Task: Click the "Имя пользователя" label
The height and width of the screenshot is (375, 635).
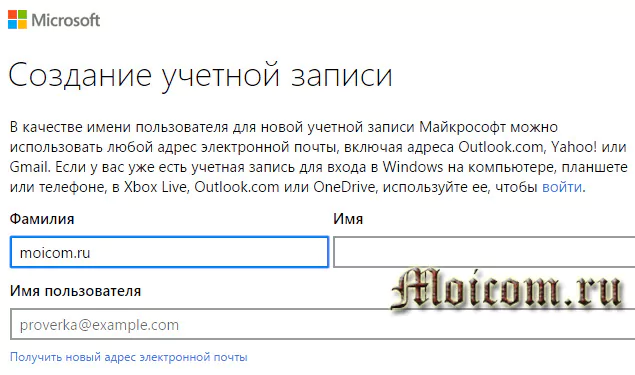Action: (75, 291)
